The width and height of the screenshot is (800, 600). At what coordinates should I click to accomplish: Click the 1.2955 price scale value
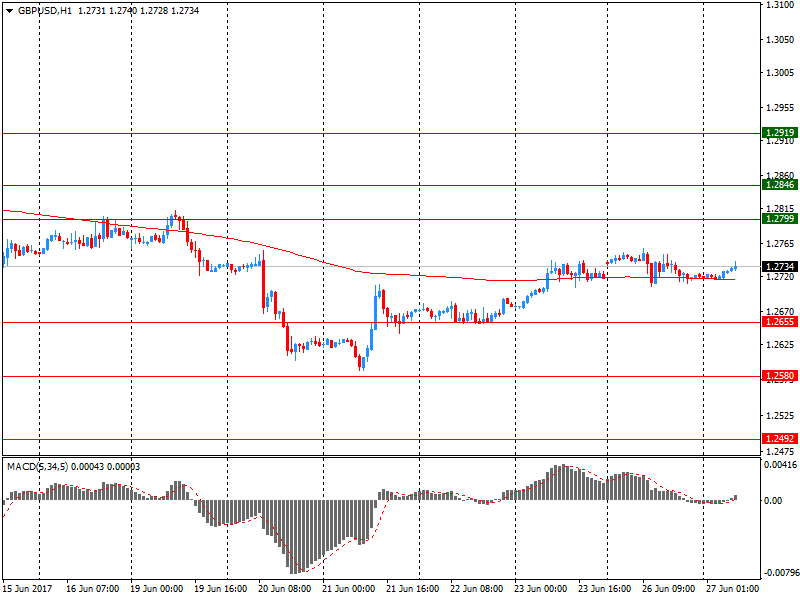tap(780, 108)
